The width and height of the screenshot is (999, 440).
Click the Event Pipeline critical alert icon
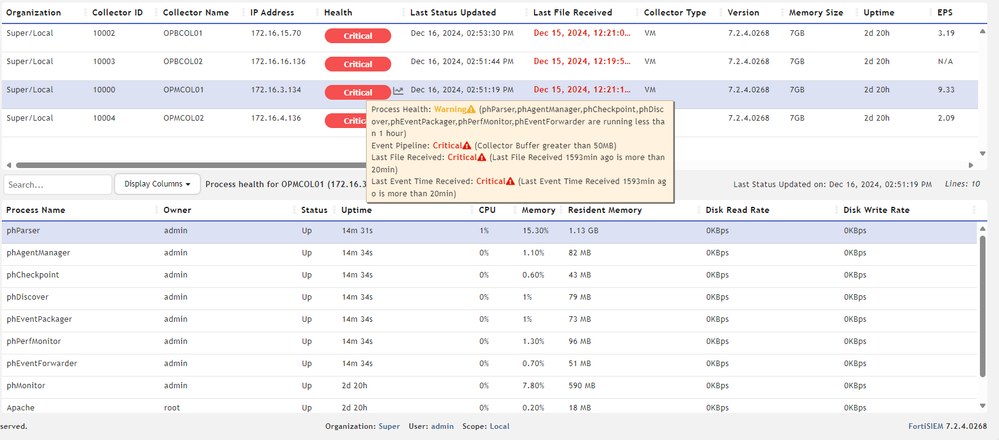pyautogui.click(x=467, y=145)
